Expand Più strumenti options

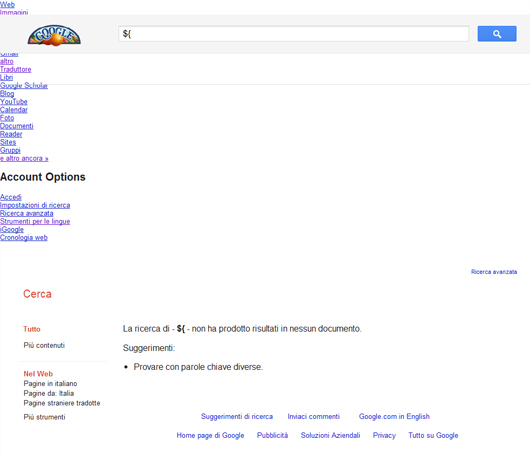tap(44, 417)
